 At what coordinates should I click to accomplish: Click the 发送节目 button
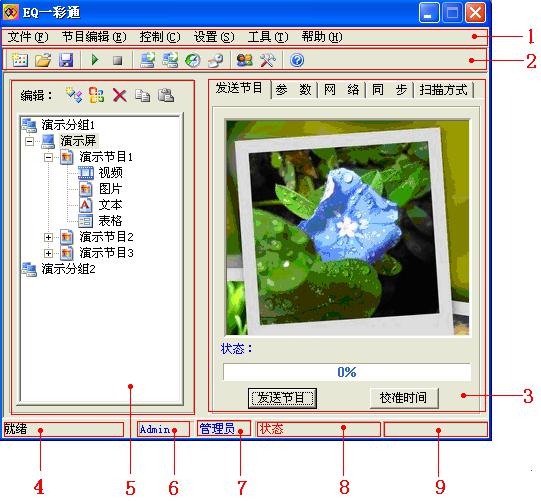pyautogui.click(x=282, y=398)
